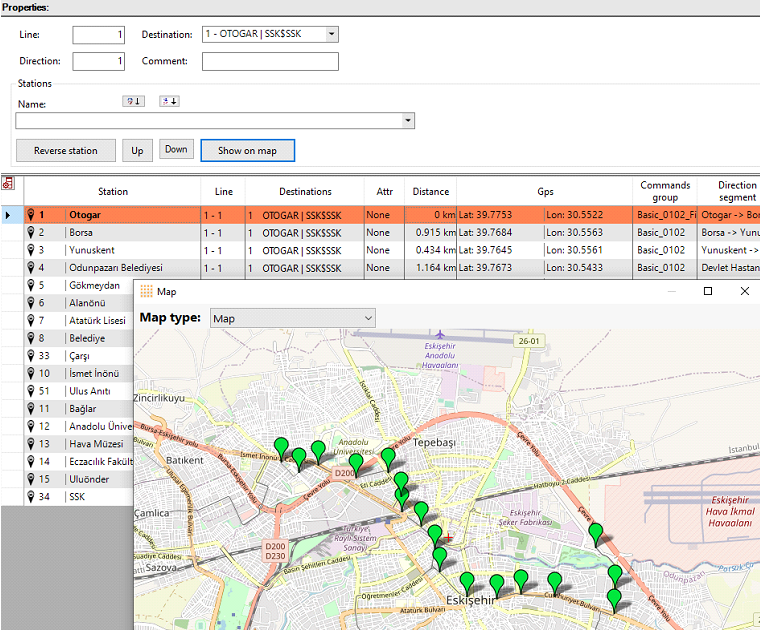Screen dimensions: 760x631
Task: Select the Yunuskent station row
Action: (95, 250)
